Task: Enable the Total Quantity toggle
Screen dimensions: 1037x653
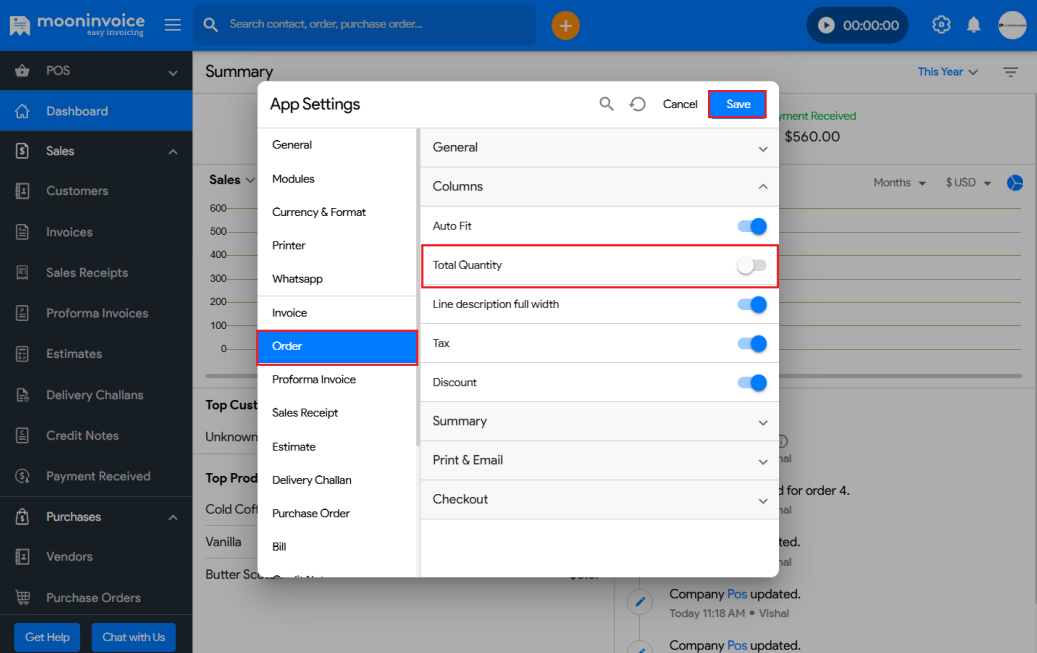Action: pyautogui.click(x=752, y=265)
